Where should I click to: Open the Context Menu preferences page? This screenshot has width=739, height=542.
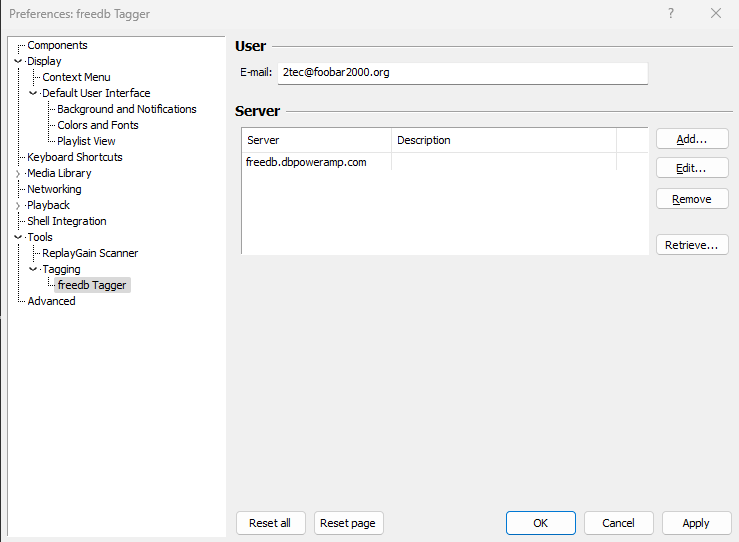pos(76,77)
